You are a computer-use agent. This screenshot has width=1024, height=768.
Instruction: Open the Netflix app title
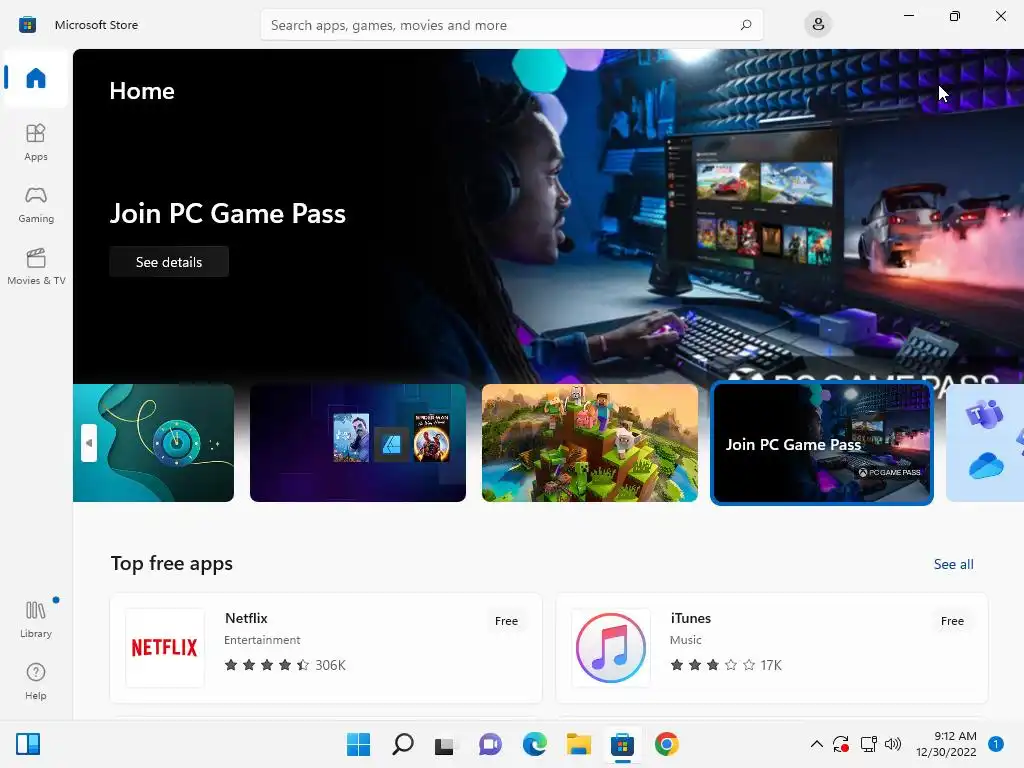[x=246, y=618]
